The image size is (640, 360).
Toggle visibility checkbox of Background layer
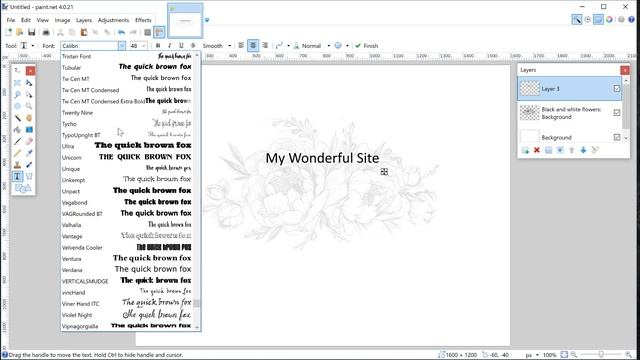click(x=617, y=138)
